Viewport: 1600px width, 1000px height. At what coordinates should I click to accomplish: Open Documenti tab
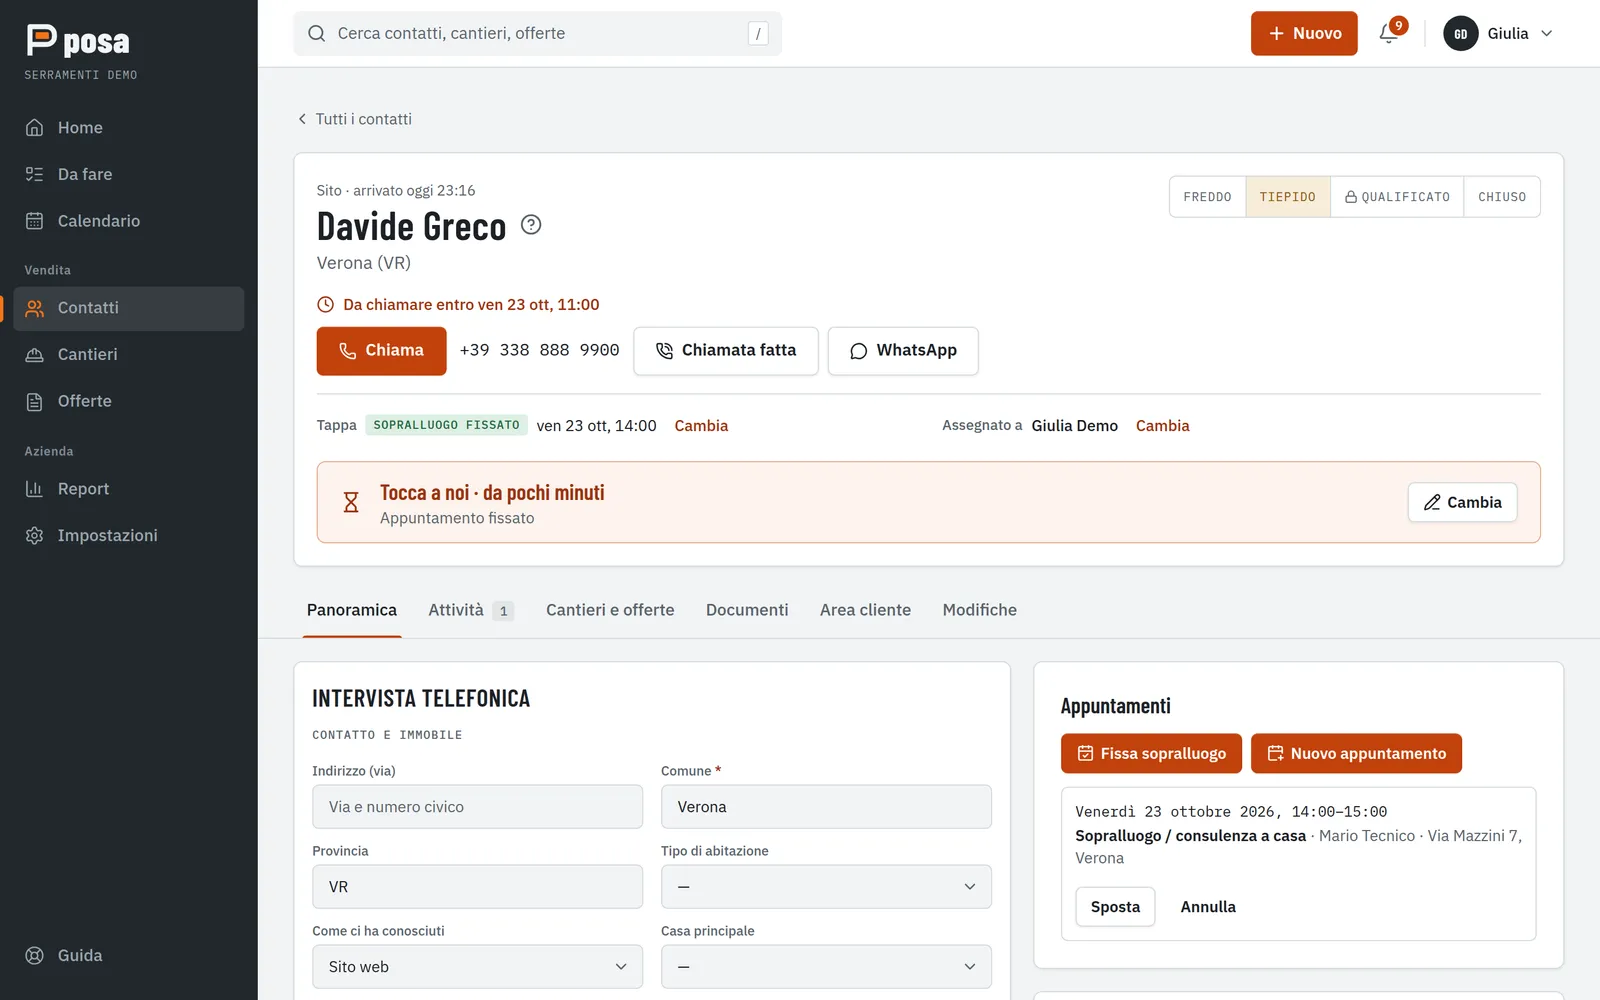coord(747,610)
